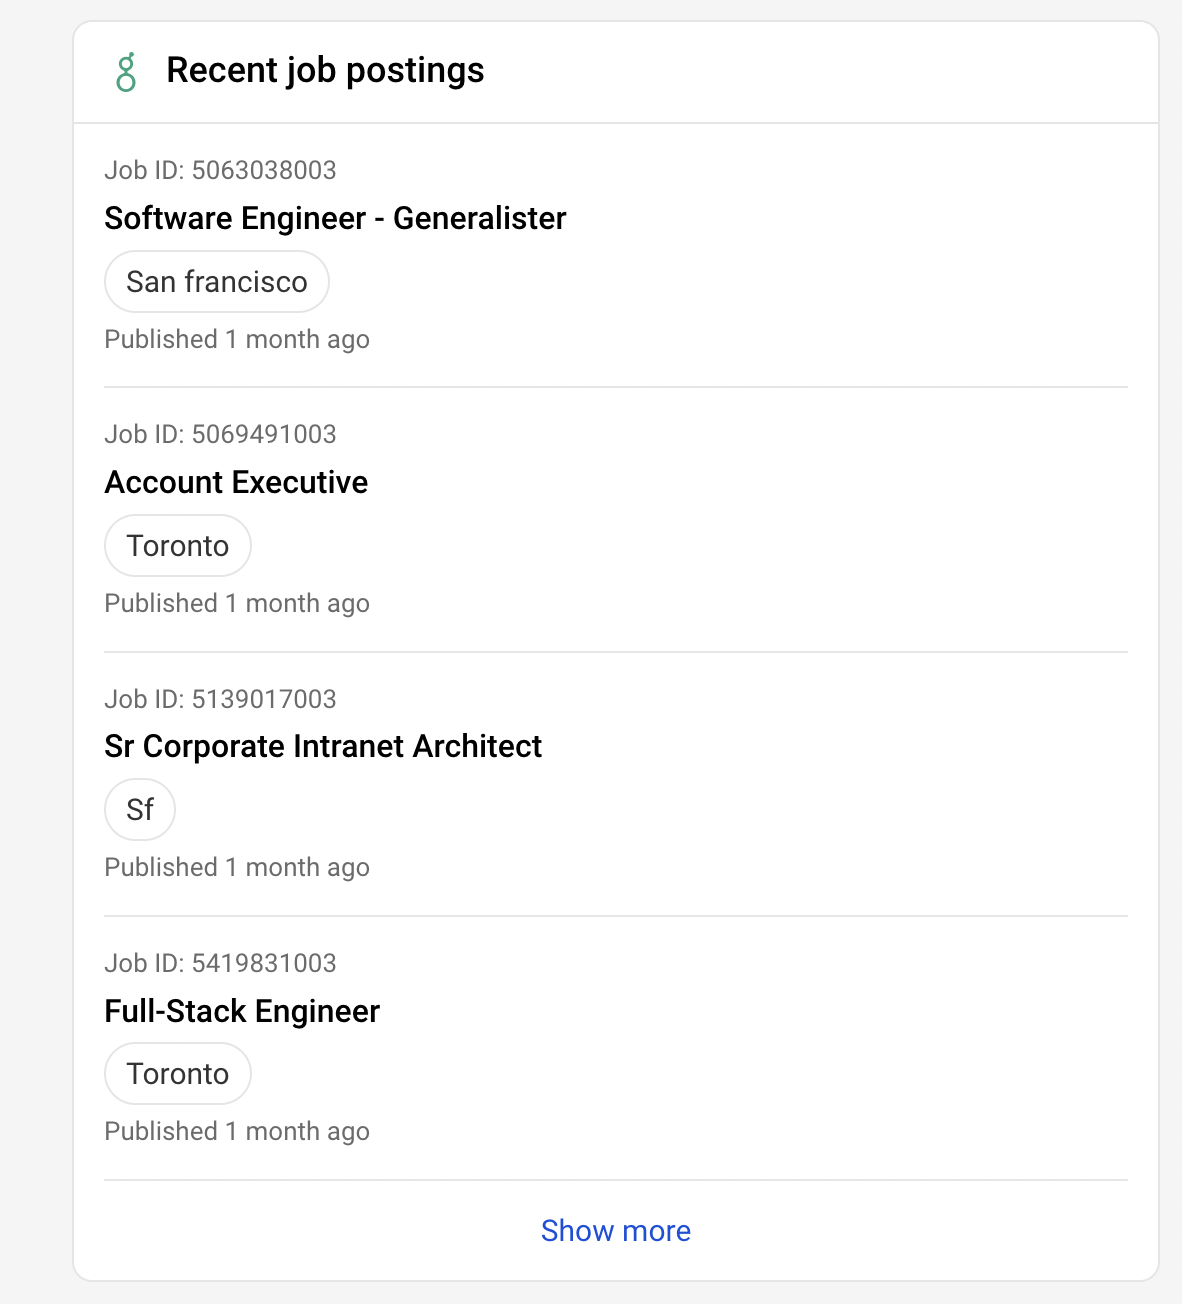Select the Sf location tag
The height and width of the screenshot is (1304, 1182).
[140, 810]
